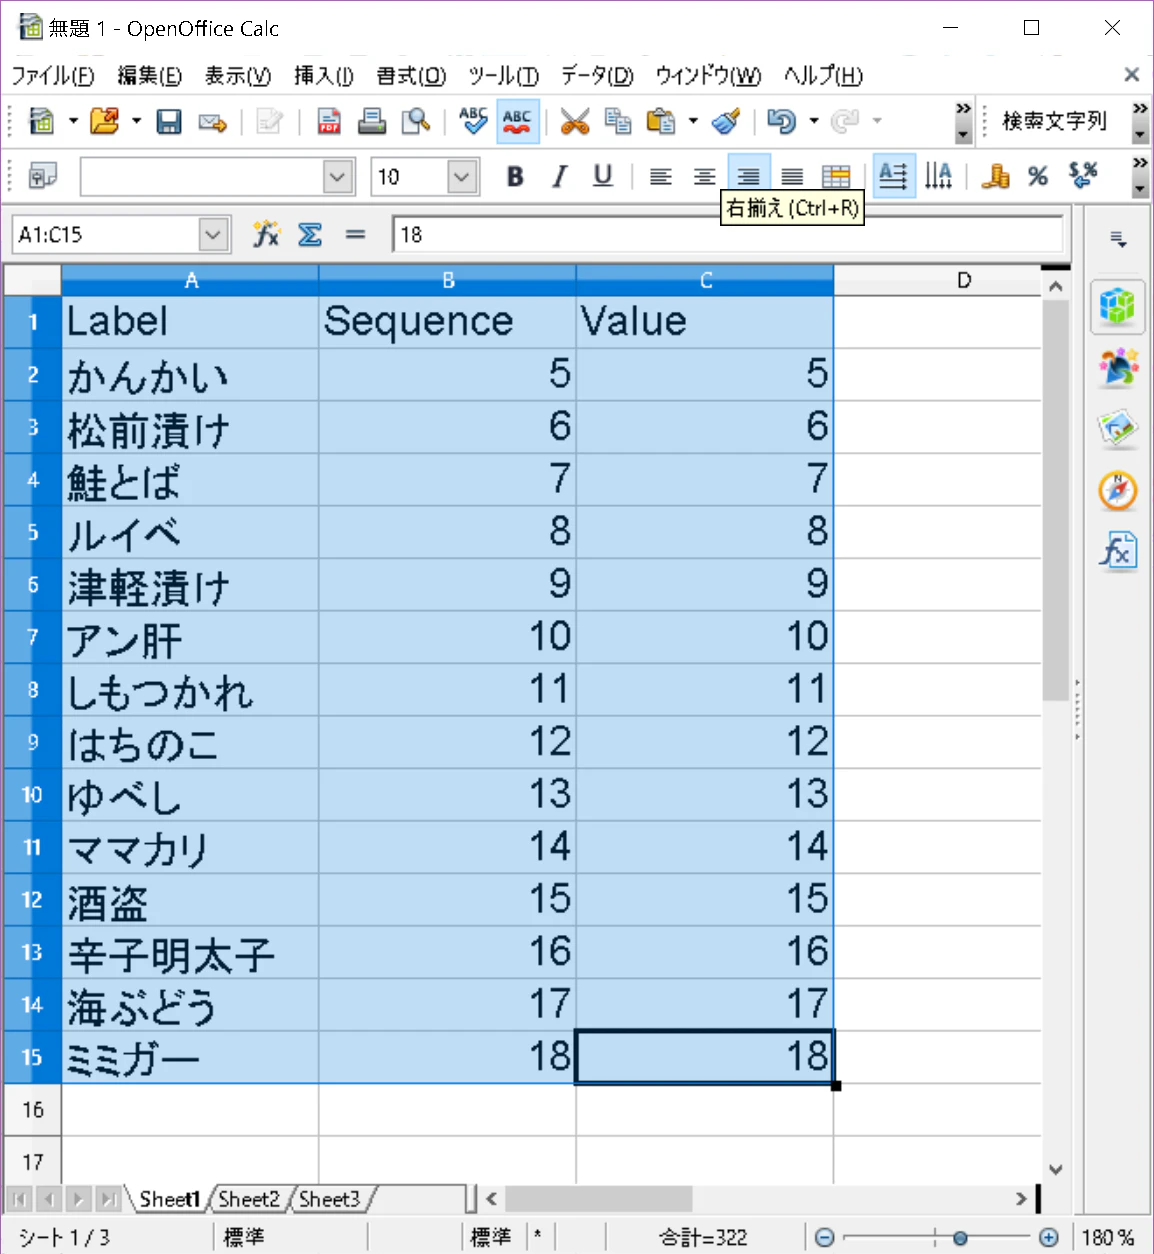The height and width of the screenshot is (1254, 1154).
Task: Open the 表示 menu
Action: coord(238,76)
